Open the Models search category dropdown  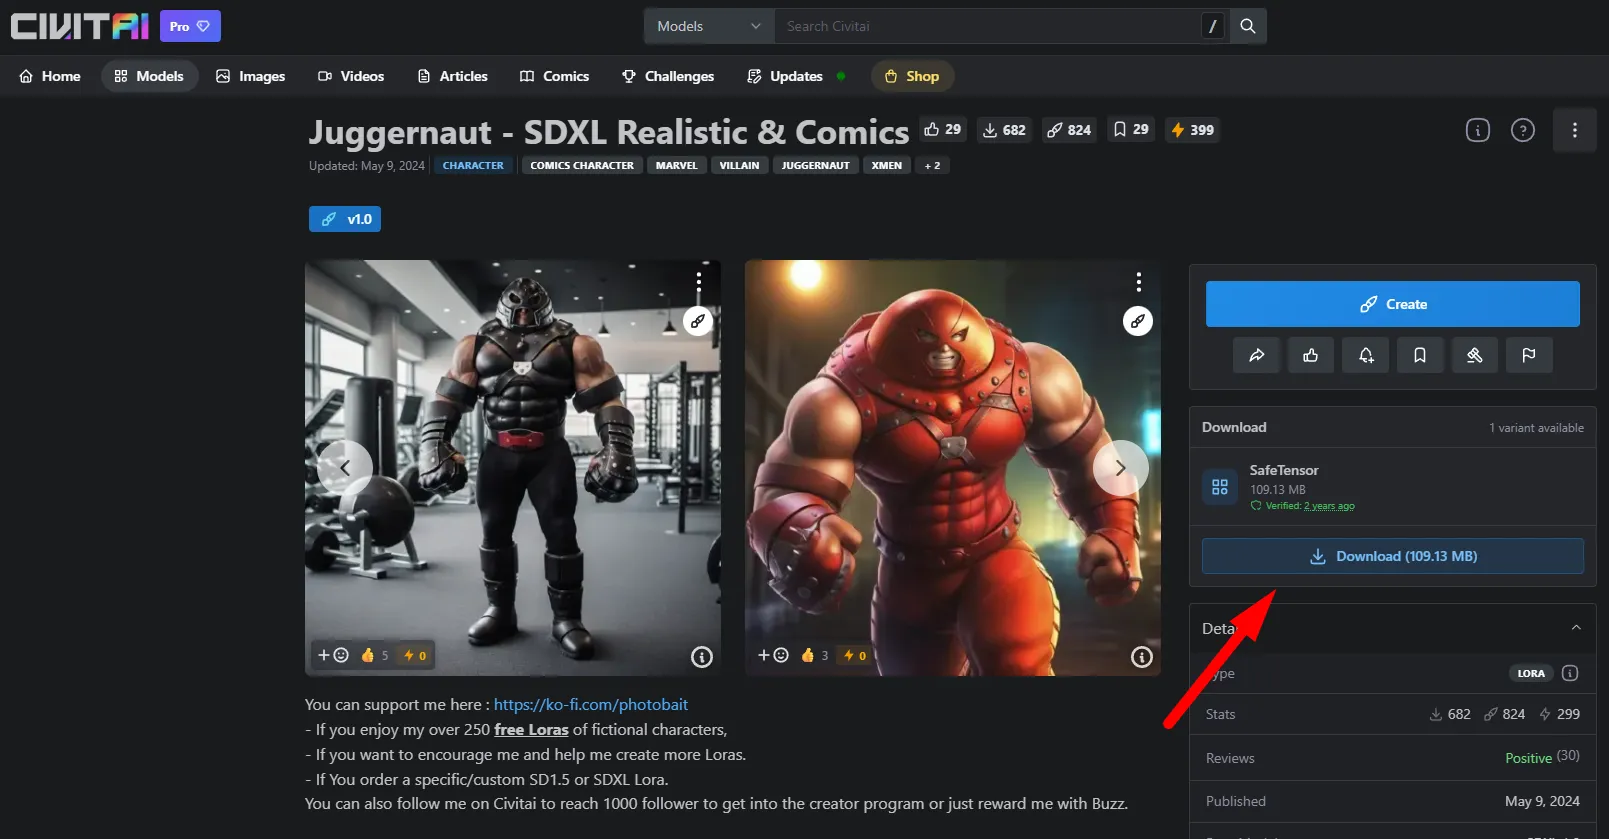(709, 26)
